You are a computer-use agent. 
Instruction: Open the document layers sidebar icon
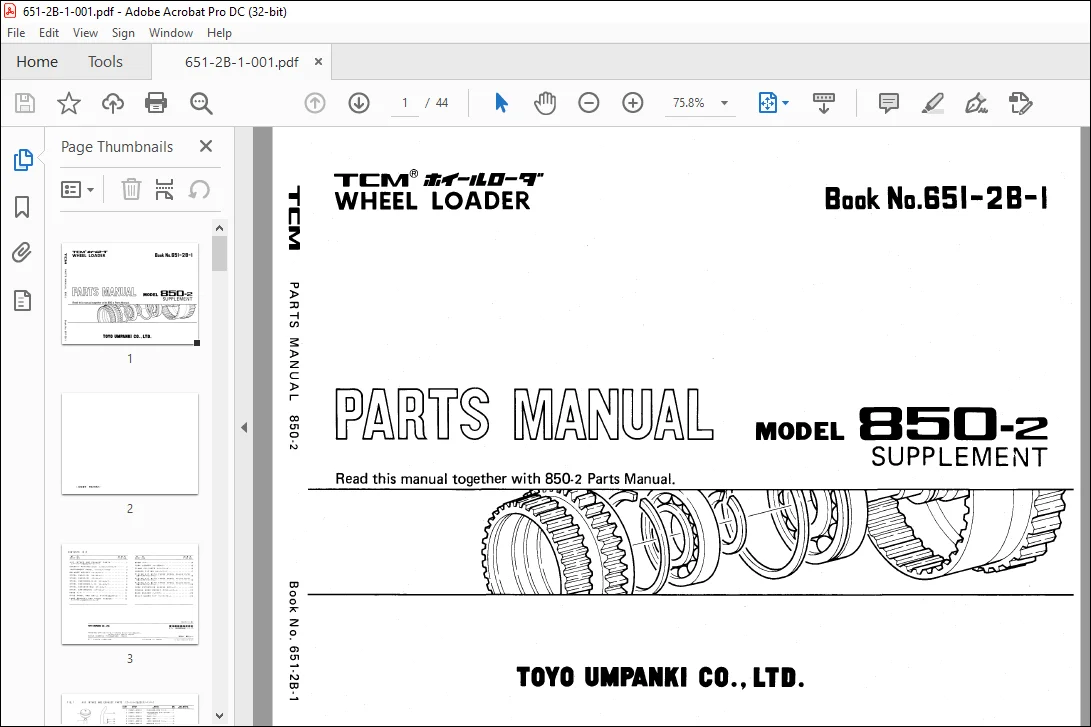coord(22,301)
